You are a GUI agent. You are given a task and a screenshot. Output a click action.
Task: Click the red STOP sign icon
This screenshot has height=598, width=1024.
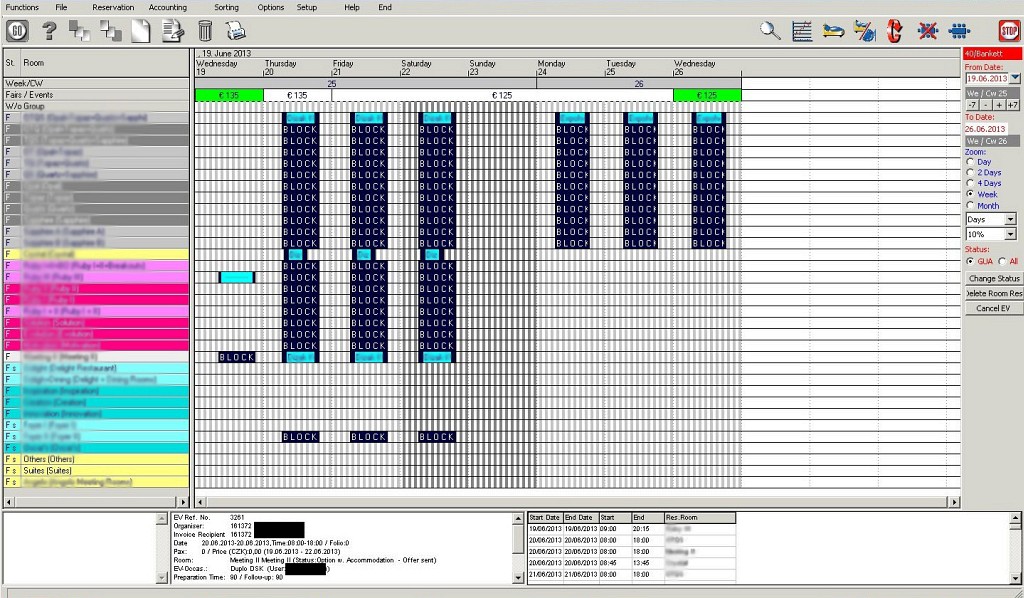[x=1010, y=31]
